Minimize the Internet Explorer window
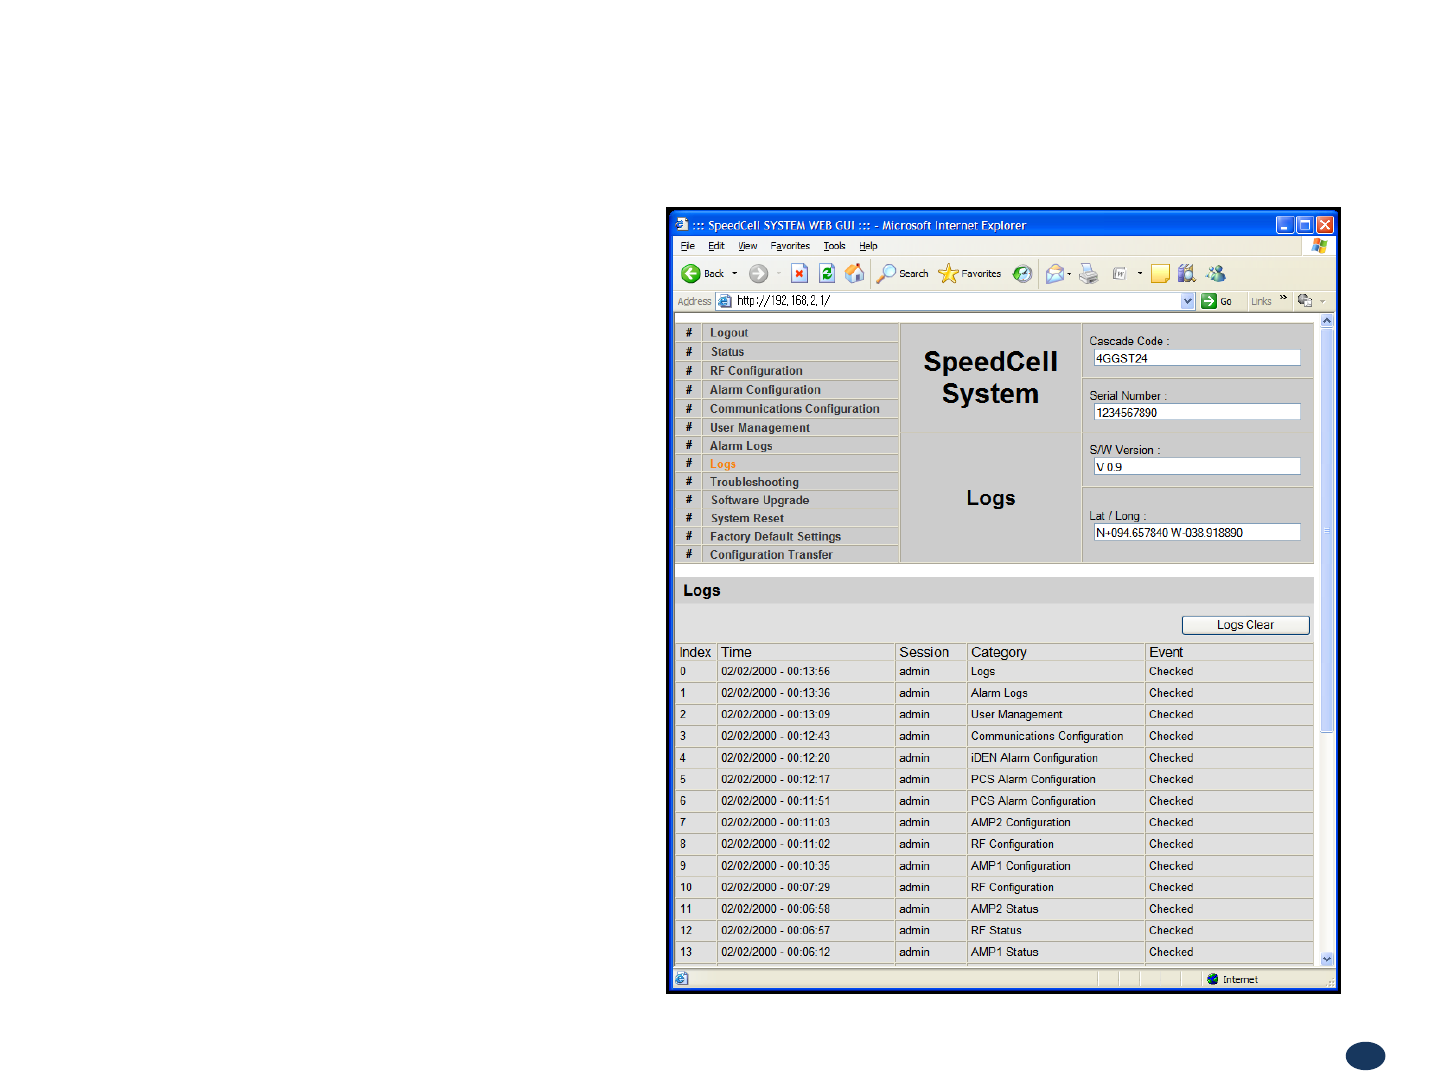The image size is (1436, 1078). coord(1286,225)
